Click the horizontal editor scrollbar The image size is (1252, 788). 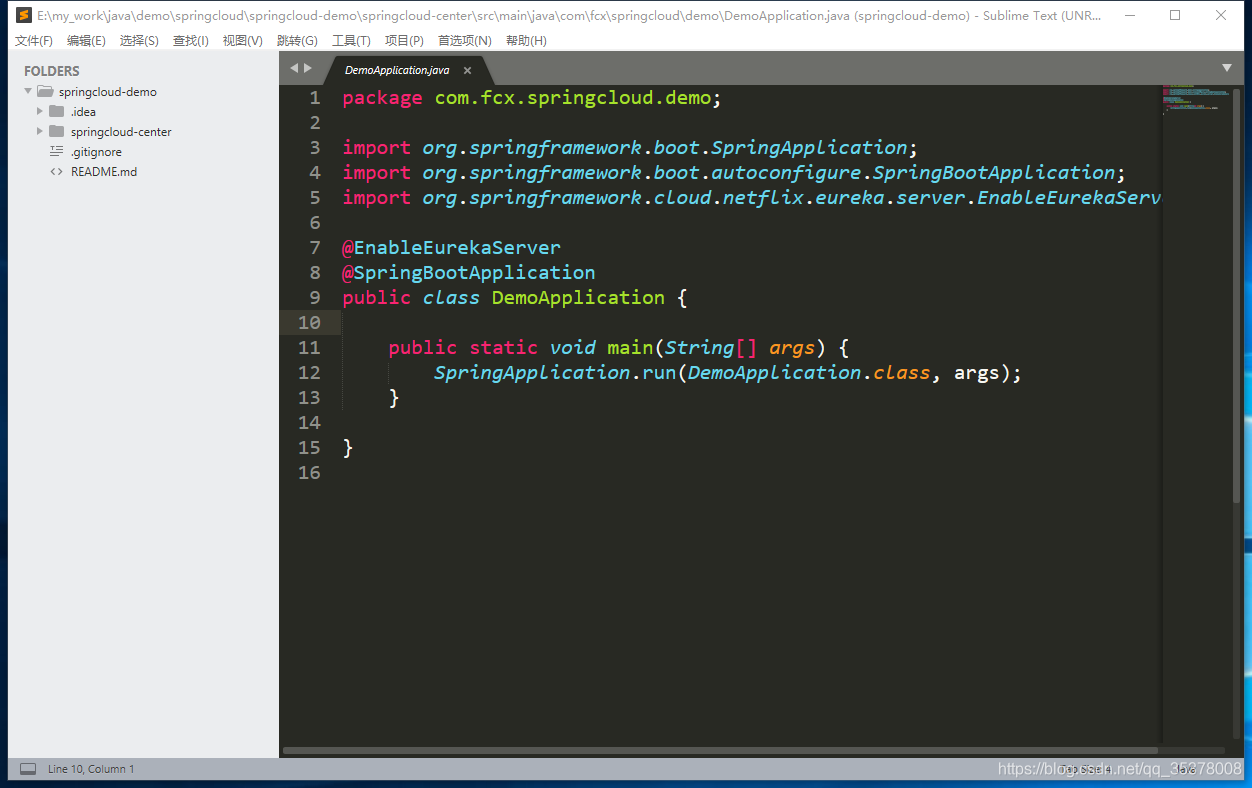point(720,750)
